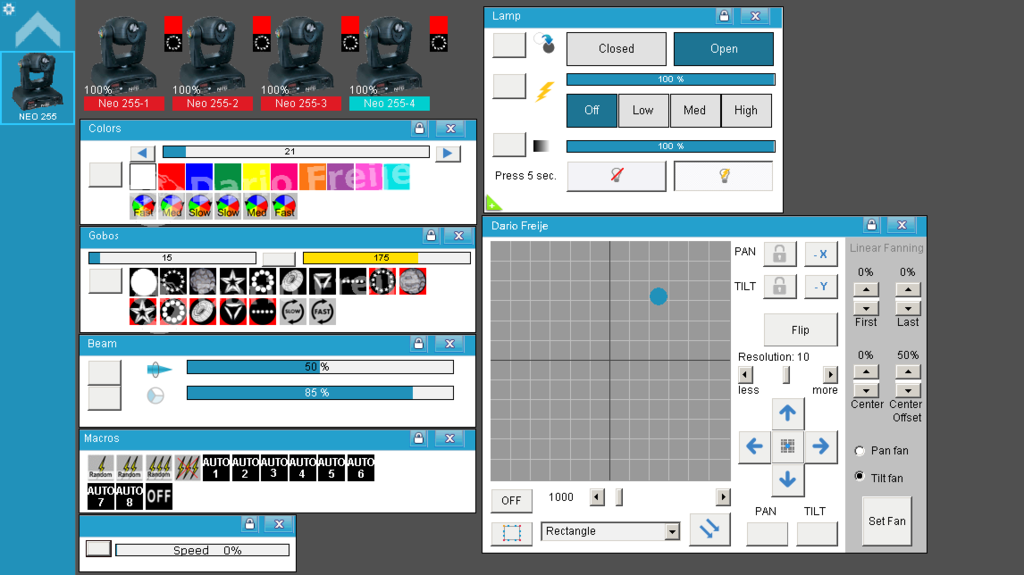
Task: Select the Pan fan radio button
Action: click(860, 451)
